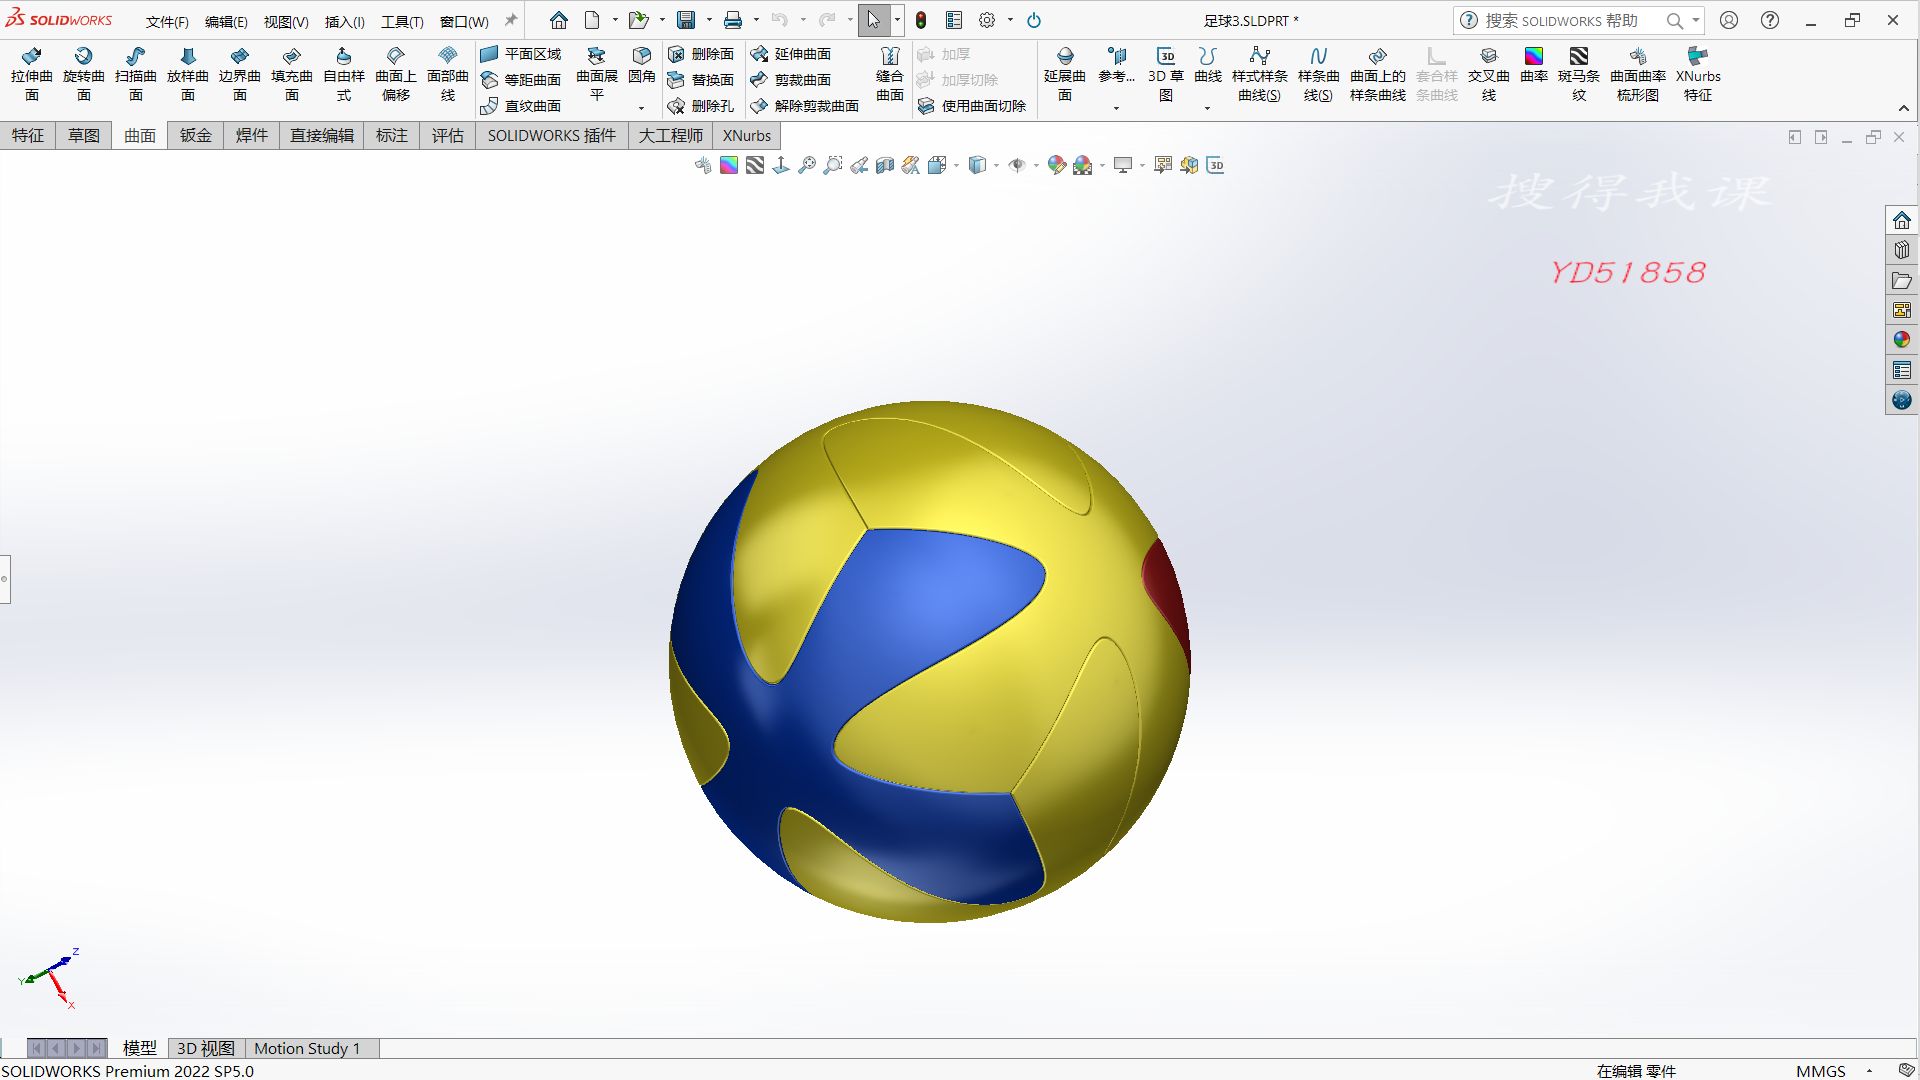The height and width of the screenshot is (1080, 1920).
Task: Open the 插入(I) menu
Action: pos(344,20)
